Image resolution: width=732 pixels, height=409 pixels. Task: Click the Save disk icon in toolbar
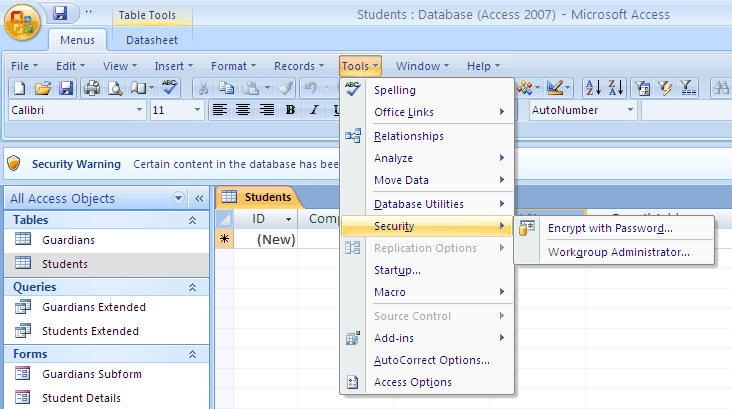pos(66,88)
